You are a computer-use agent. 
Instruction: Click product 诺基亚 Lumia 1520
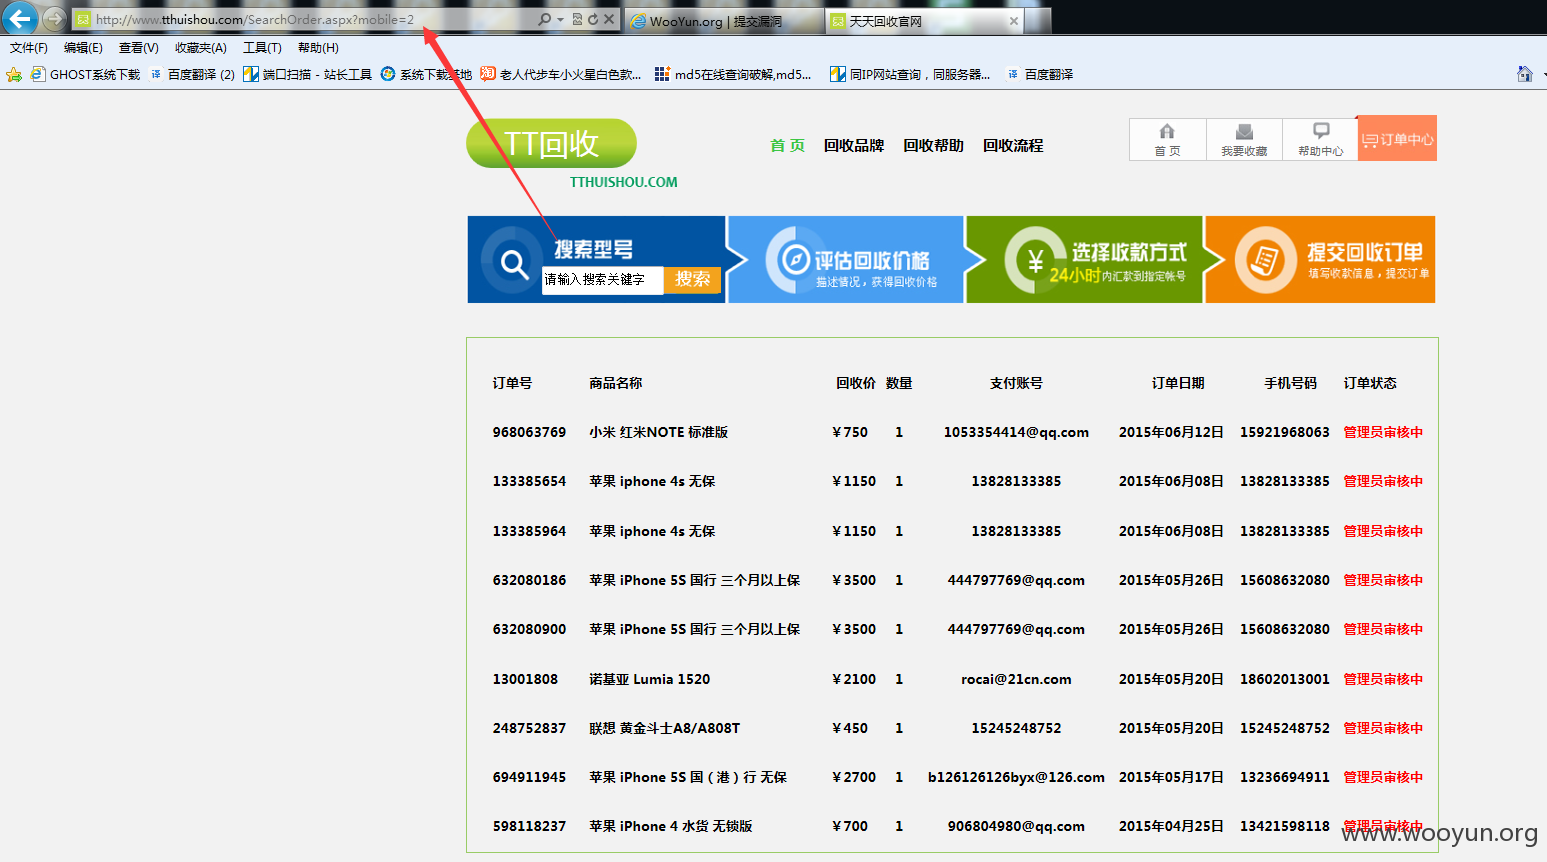(649, 679)
